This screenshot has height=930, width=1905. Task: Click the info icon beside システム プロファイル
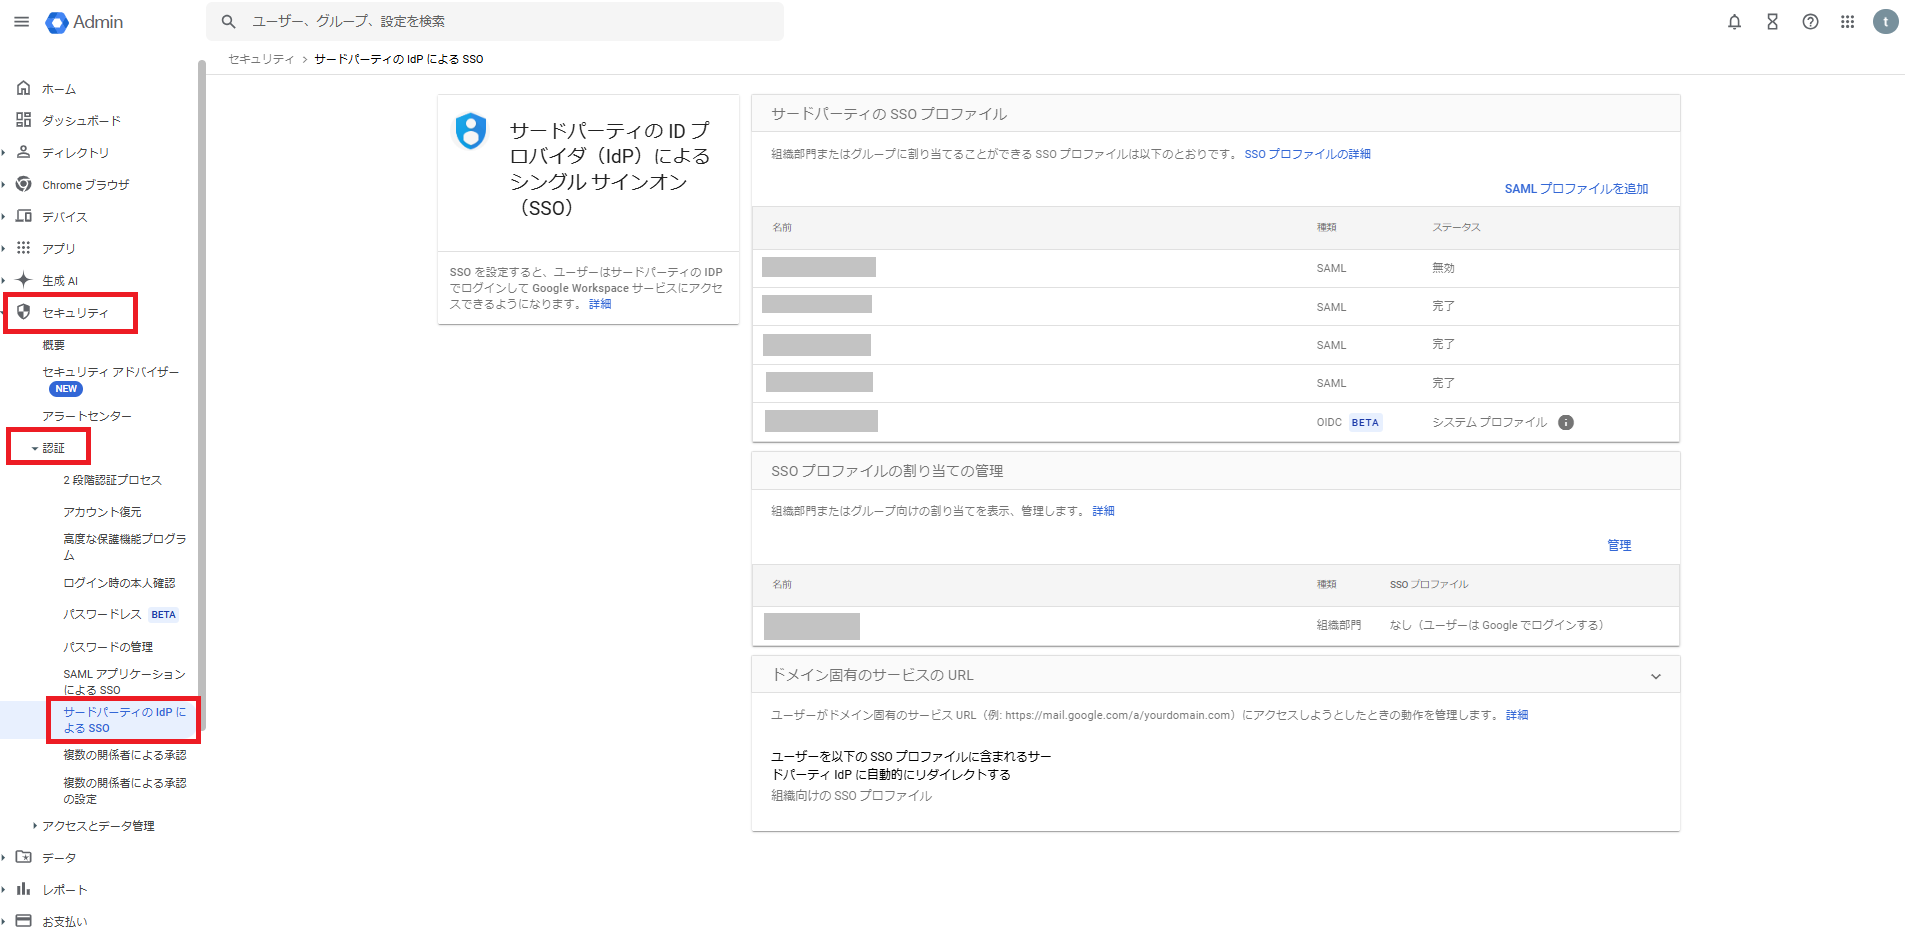pyautogui.click(x=1566, y=422)
